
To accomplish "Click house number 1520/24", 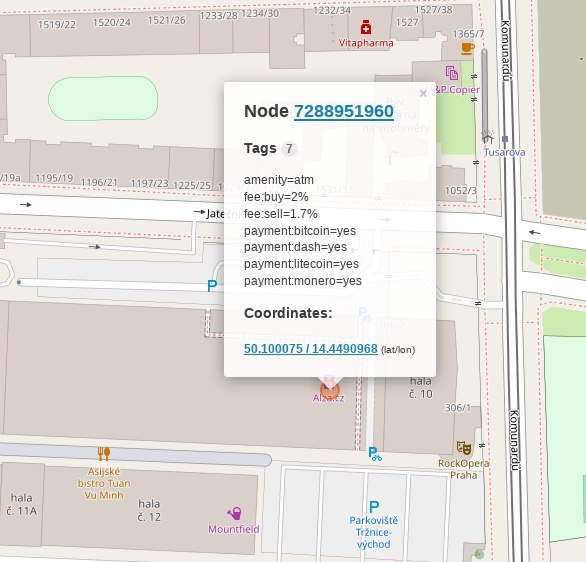I will (x=112, y=22).
